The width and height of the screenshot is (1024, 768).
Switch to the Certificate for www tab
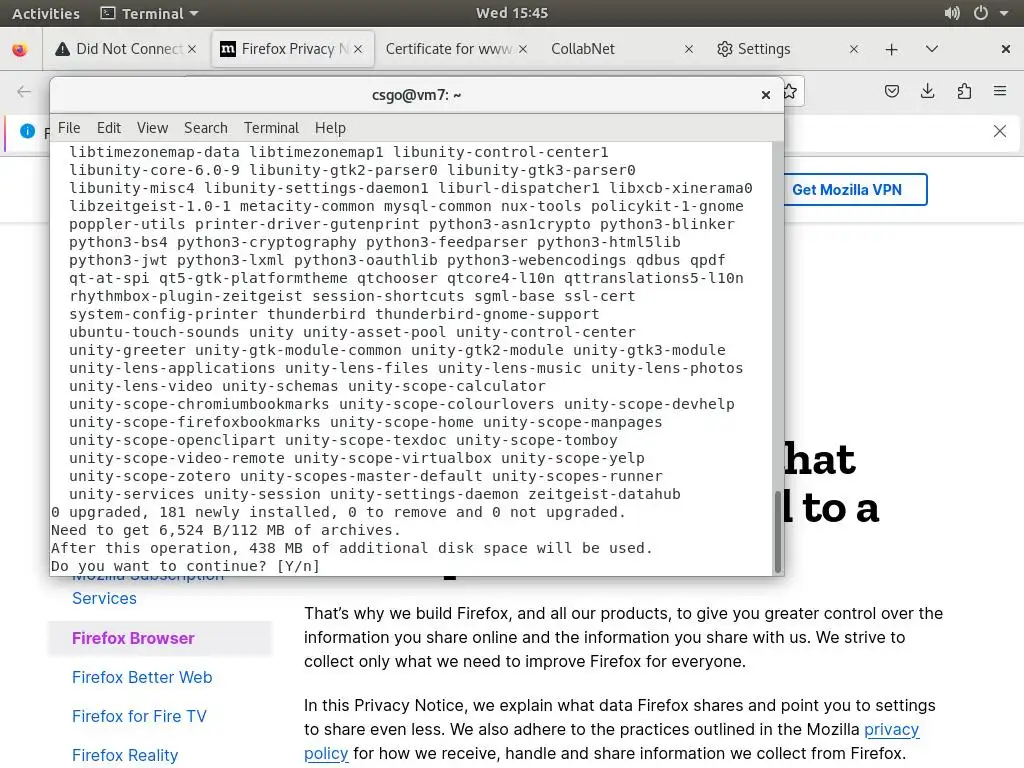(456, 49)
